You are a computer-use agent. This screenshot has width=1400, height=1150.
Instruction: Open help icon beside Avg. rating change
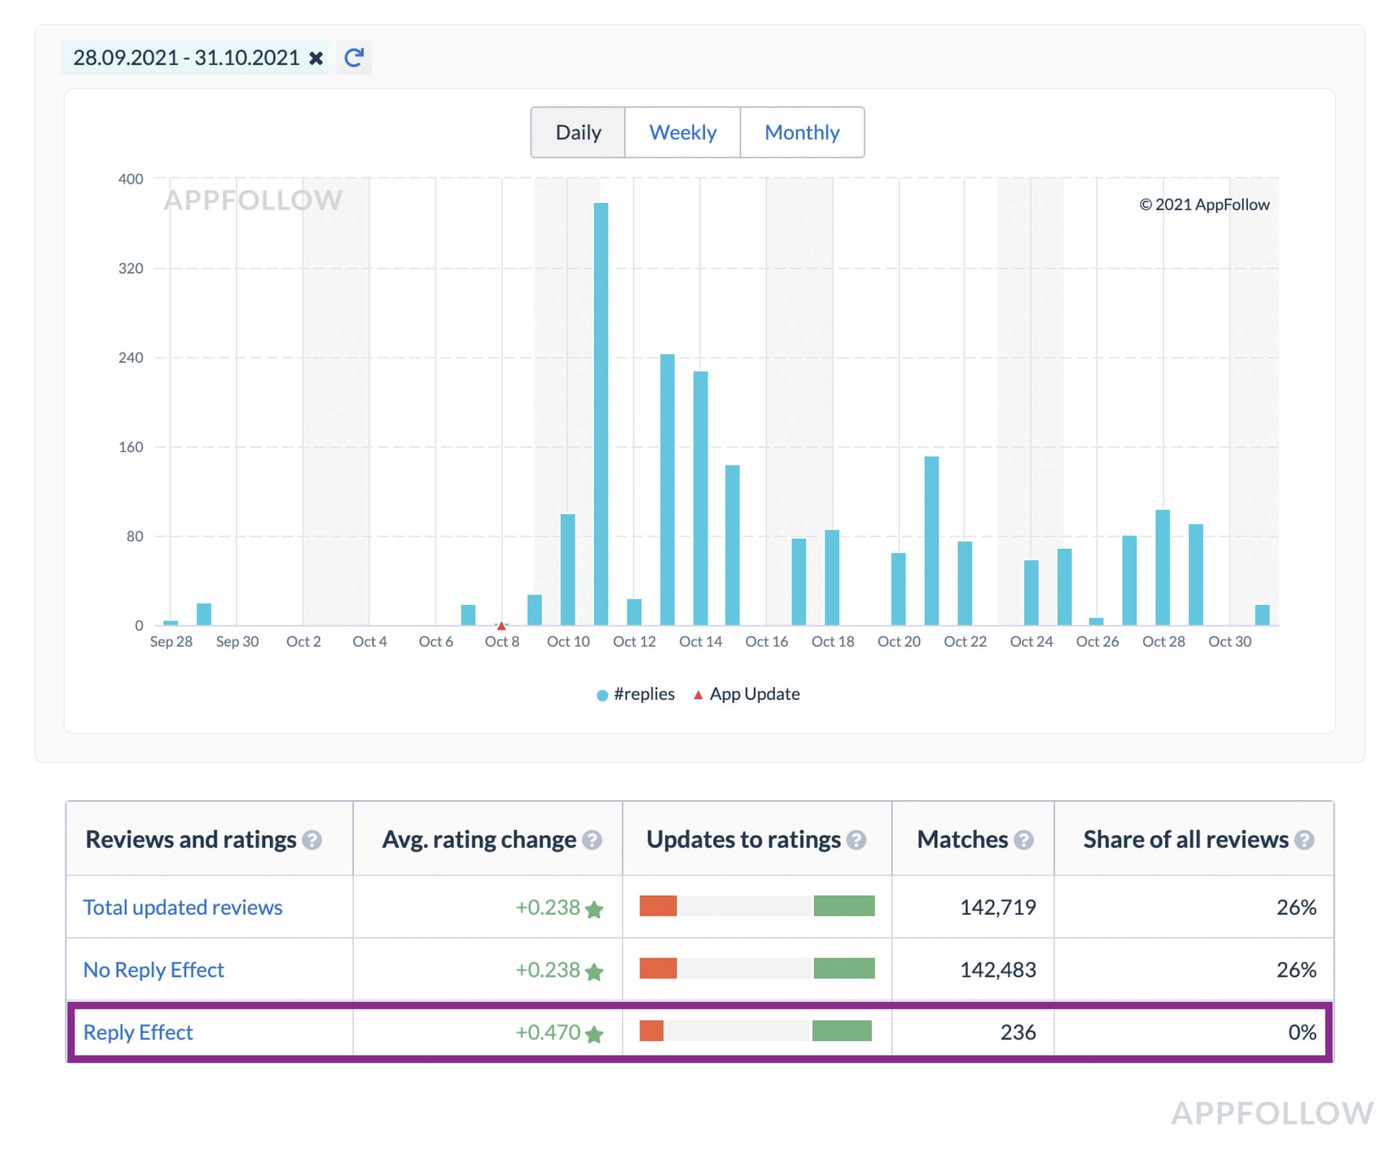tap(592, 841)
